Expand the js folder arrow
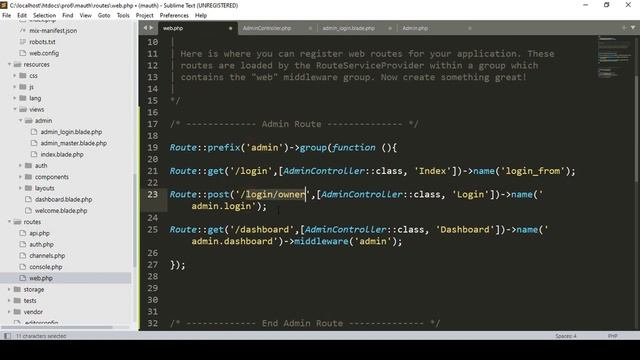 tap(15, 87)
